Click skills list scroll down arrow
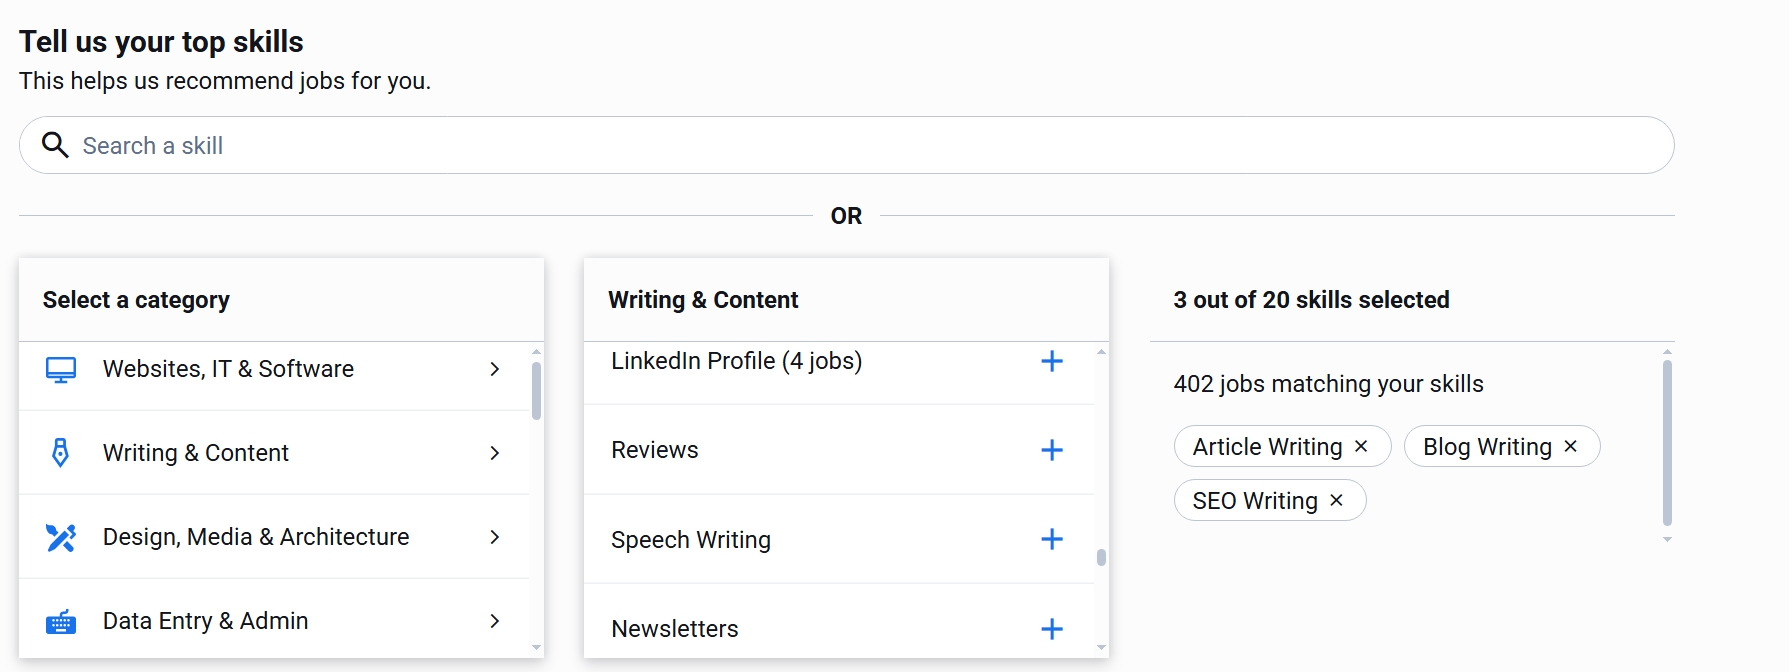 click(1101, 648)
